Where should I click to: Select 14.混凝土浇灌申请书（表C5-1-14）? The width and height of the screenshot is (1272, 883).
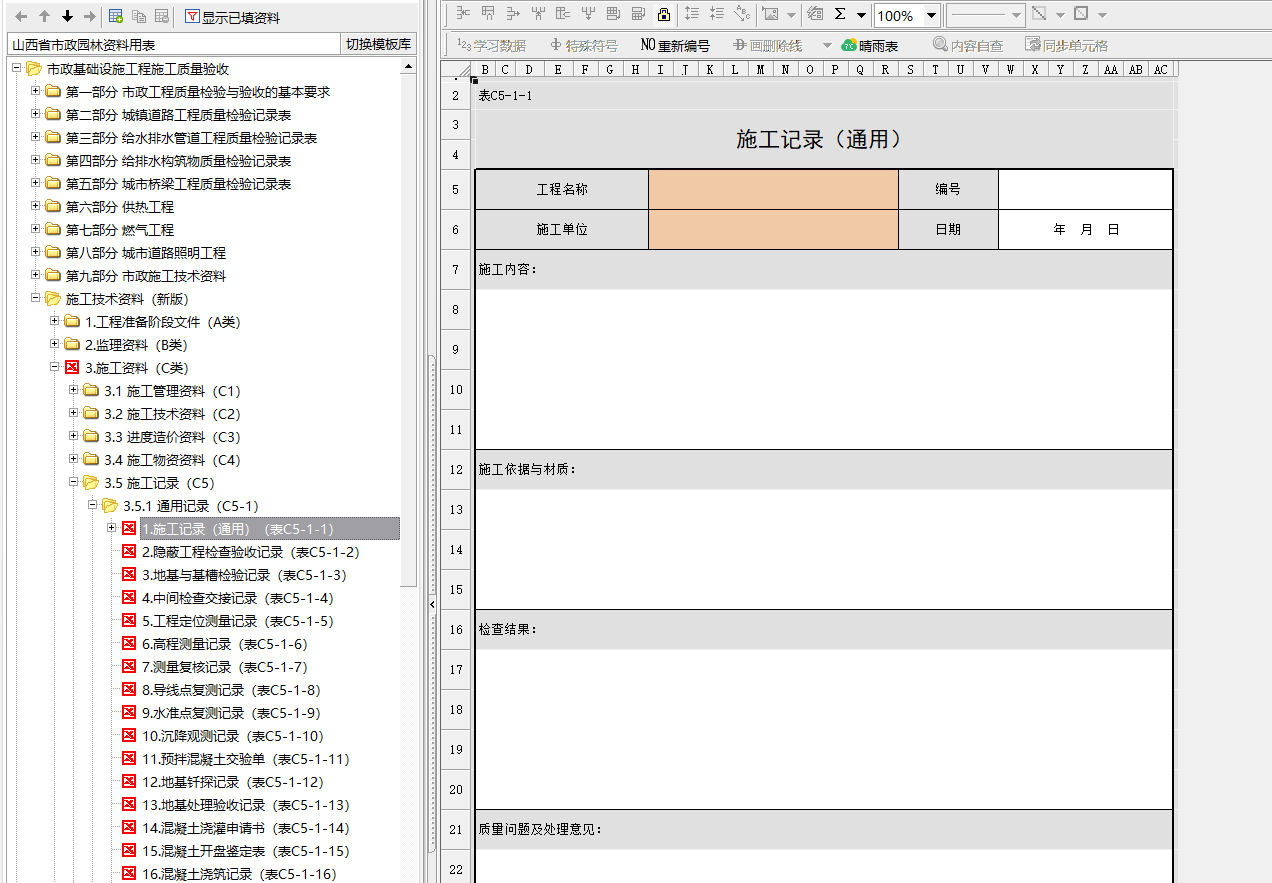(245, 828)
